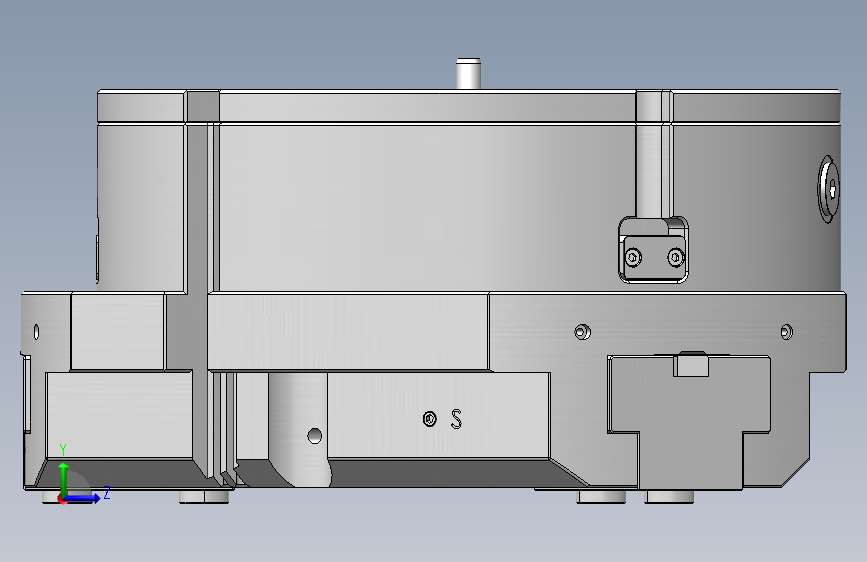Screen dimensions: 867x562
Task: Pick the cylindrical pin on top of lid
Action: (468, 73)
